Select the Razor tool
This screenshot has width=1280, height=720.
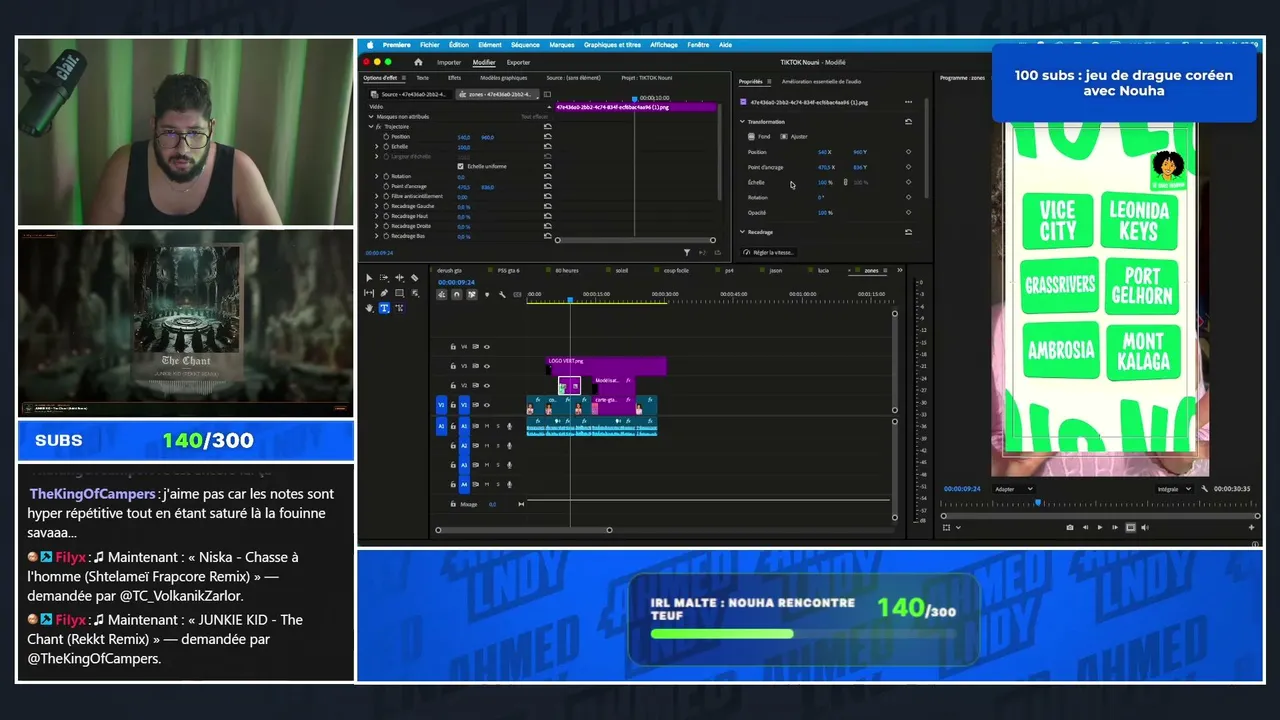415,278
